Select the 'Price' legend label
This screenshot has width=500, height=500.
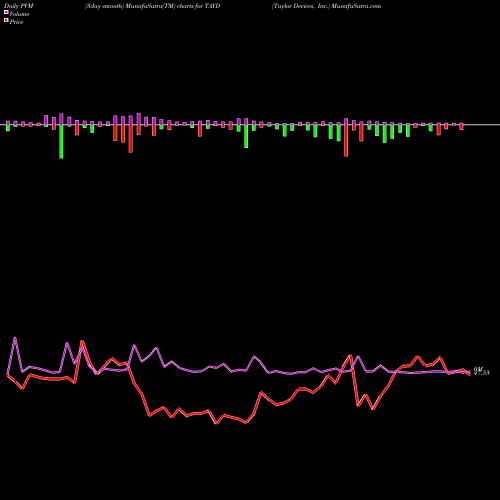click(x=16, y=22)
